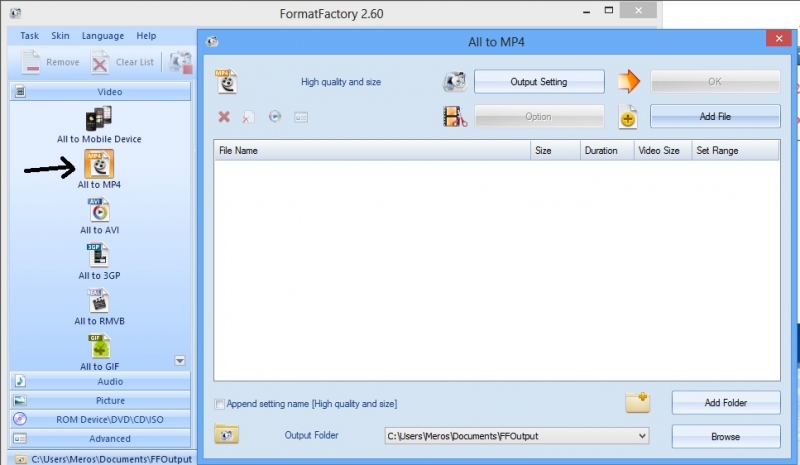
Task: Click the All to MP4 icon
Action: [99, 165]
